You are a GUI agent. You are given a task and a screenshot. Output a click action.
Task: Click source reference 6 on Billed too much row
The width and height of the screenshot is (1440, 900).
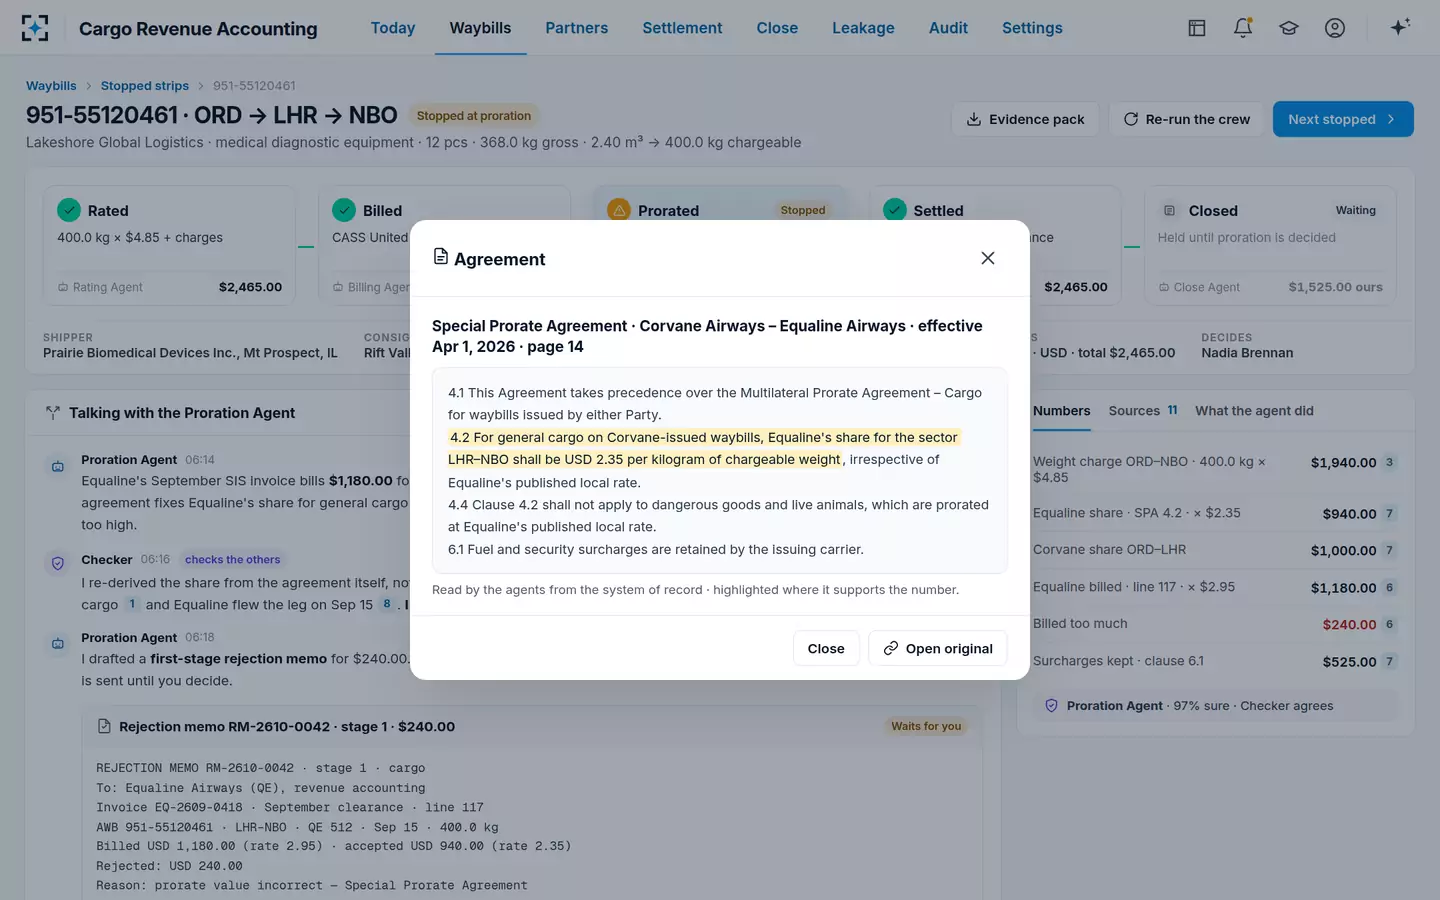(1390, 624)
